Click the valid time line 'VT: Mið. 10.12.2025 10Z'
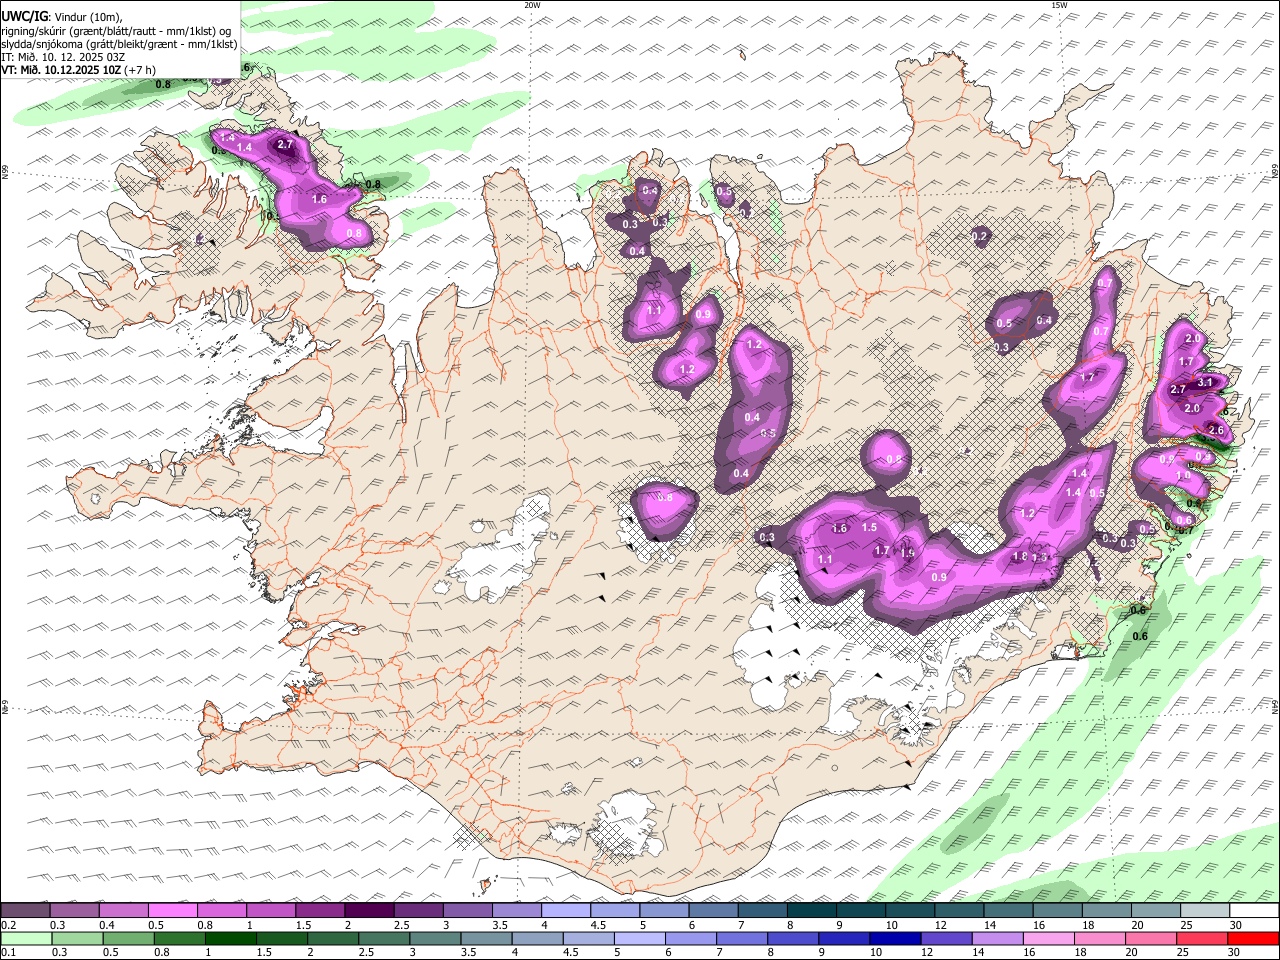This screenshot has height=960, width=1280. [62, 70]
